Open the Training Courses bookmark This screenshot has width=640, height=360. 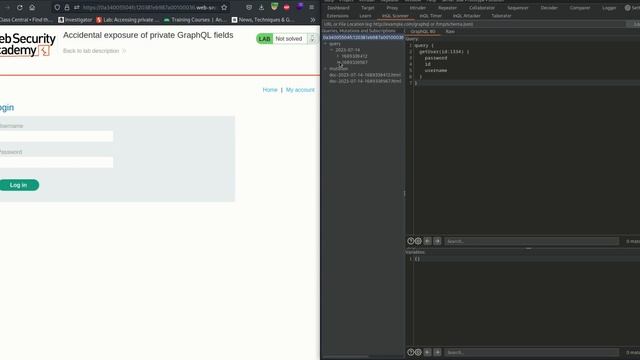click(195, 20)
